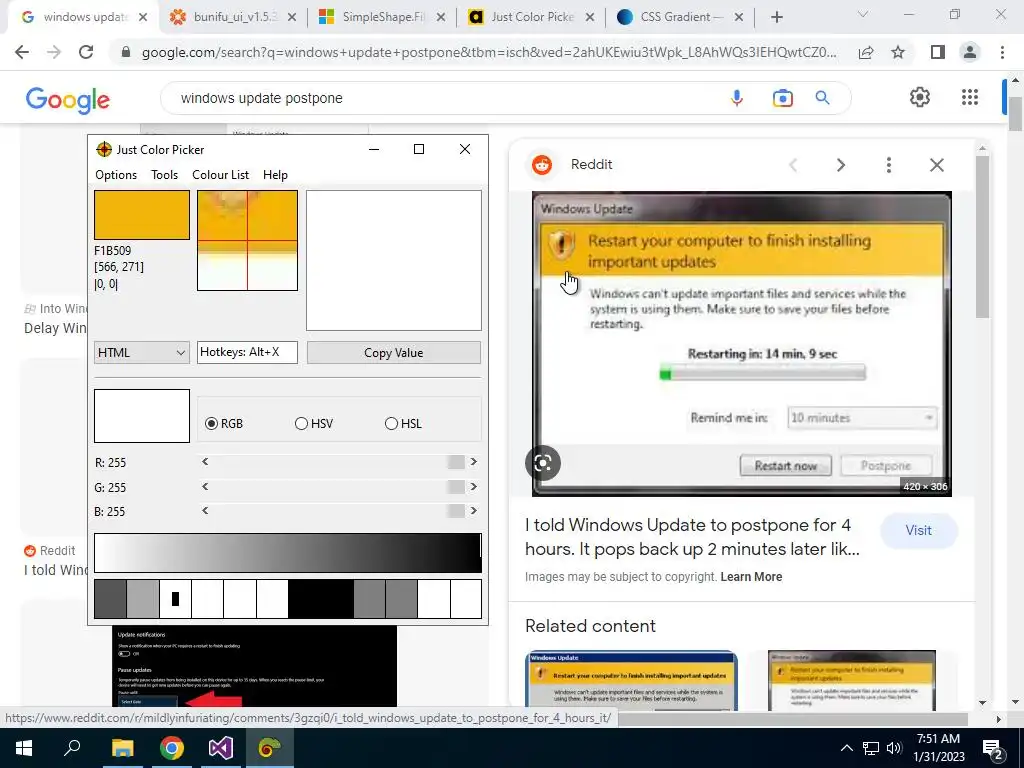Click the G value slider track
This screenshot has height=768, width=1024.
339,487
